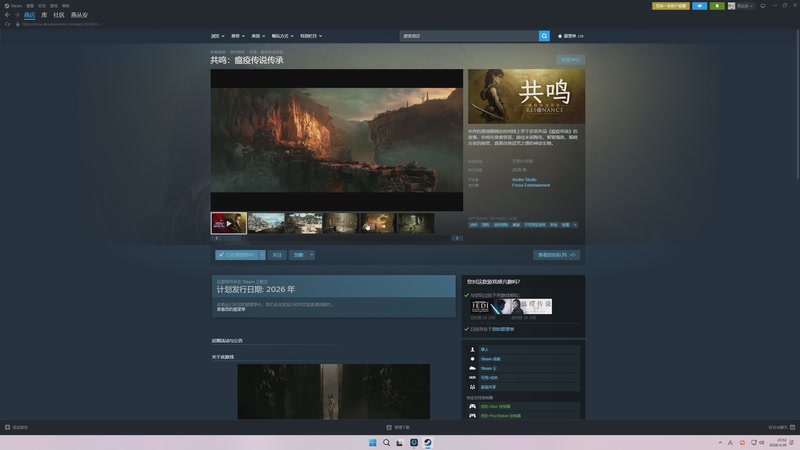Viewport: 800px width, 450px height.
Task: Select the last dark forest screenshot thumbnail
Action: click(416, 223)
